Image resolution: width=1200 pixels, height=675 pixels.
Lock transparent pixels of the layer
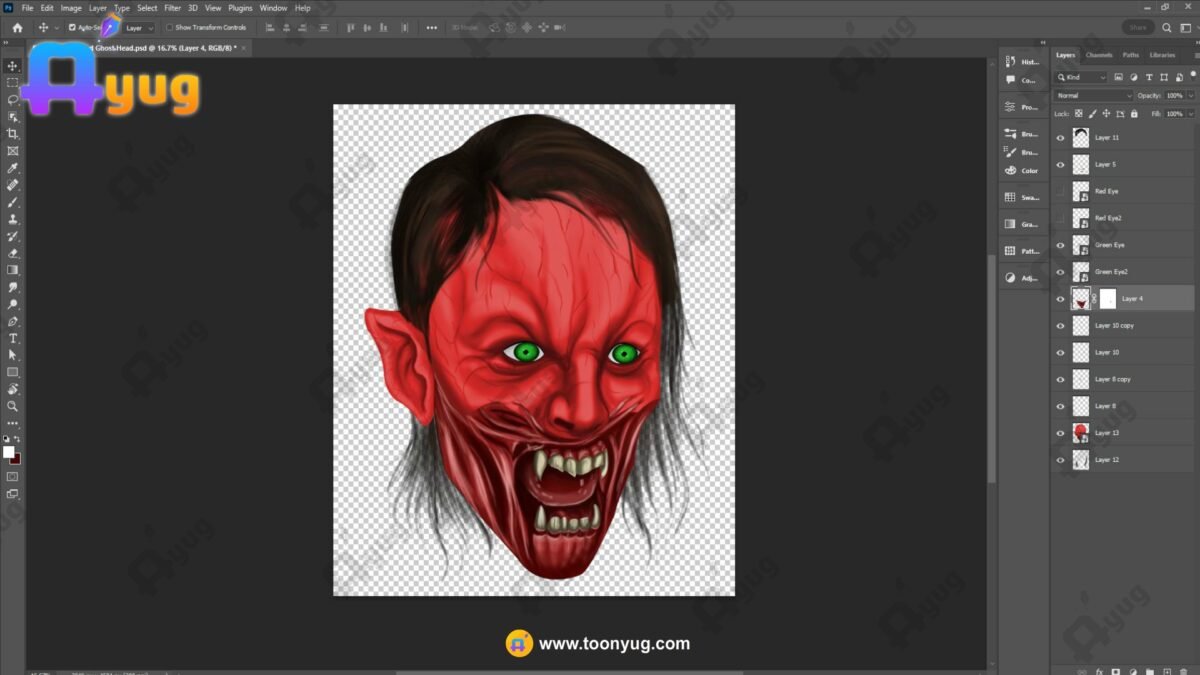coord(1078,114)
